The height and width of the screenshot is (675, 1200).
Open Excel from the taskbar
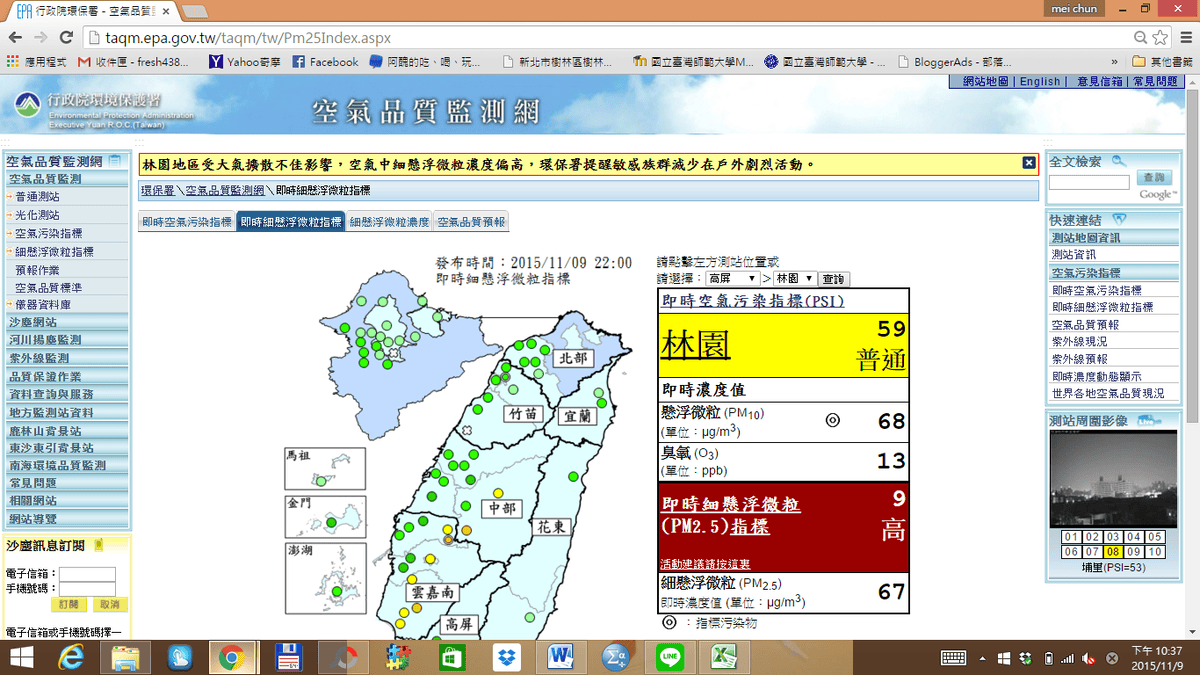722,657
